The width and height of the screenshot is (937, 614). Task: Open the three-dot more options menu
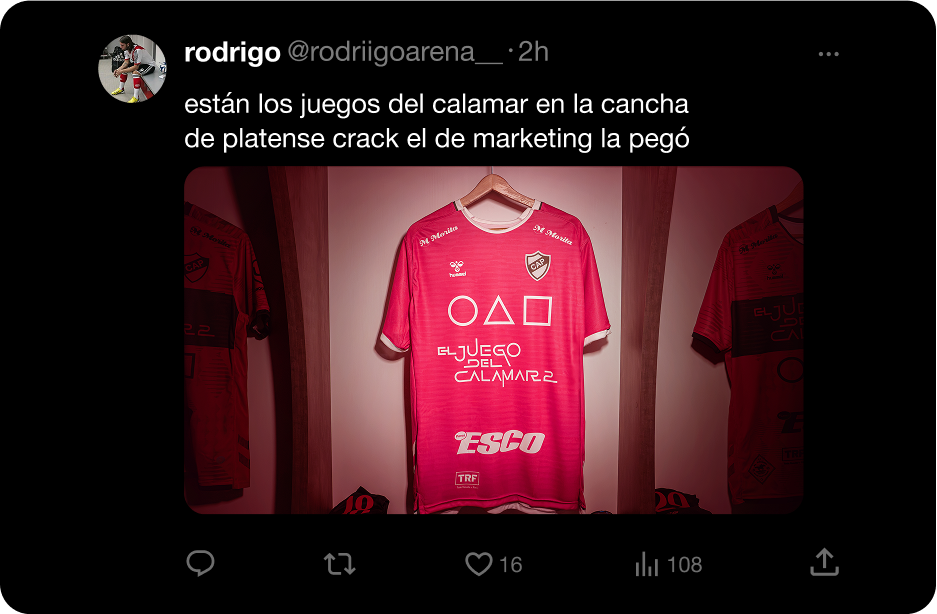[828, 54]
